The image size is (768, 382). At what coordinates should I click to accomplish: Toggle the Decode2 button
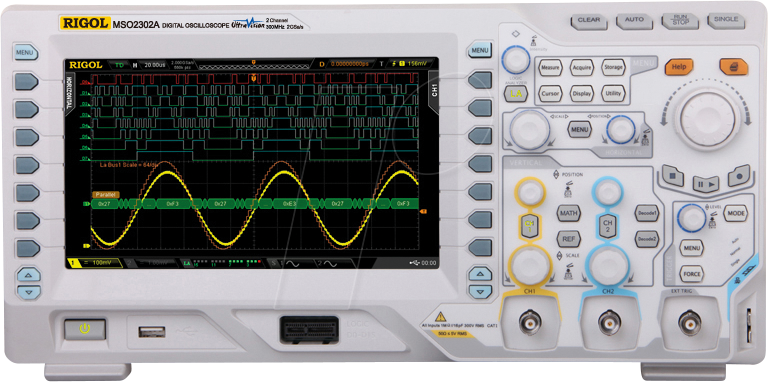pos(647,239)
